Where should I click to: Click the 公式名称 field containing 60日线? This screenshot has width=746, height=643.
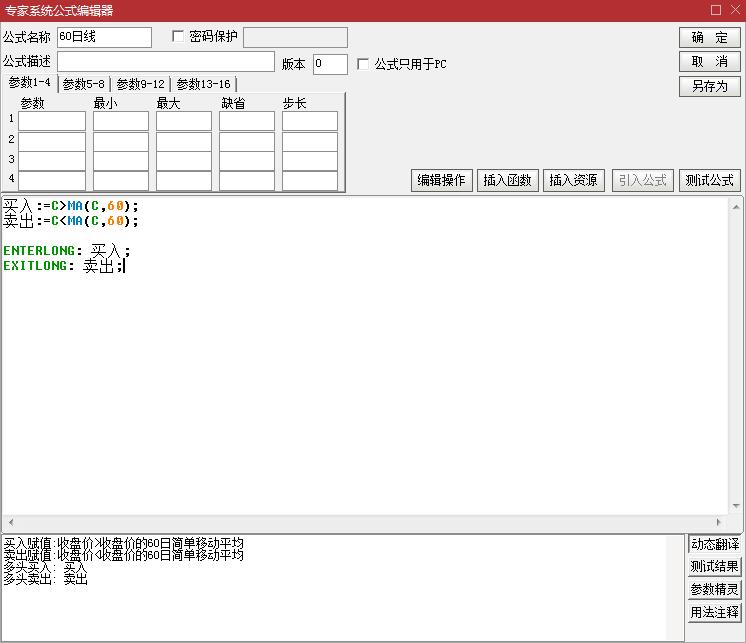tap(104, 37)
